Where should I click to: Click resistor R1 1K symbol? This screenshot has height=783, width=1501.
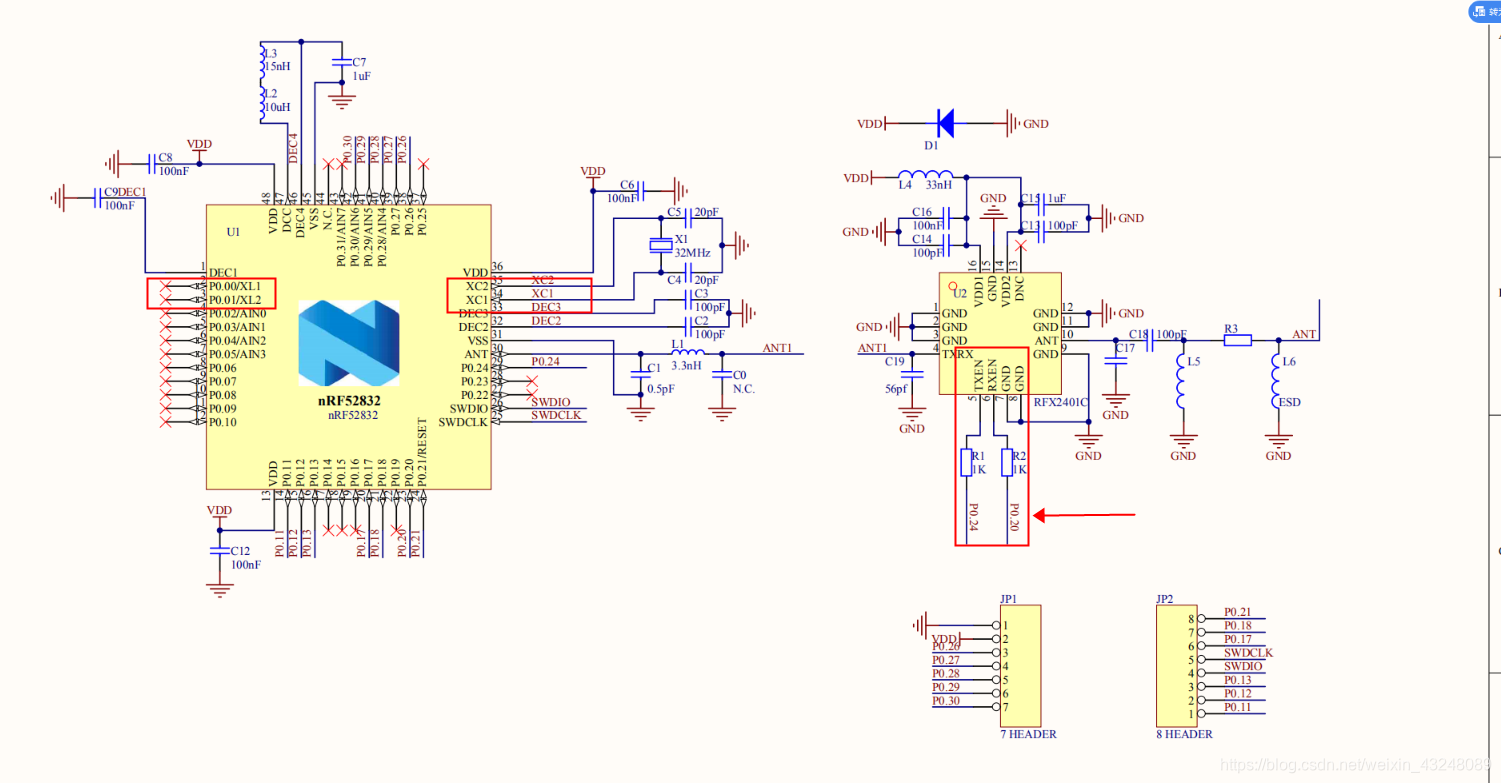coord(966,462)
